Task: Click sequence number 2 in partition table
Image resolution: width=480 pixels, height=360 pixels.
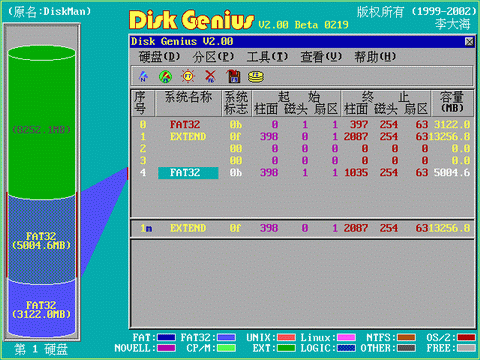Action: click(143, 149)
